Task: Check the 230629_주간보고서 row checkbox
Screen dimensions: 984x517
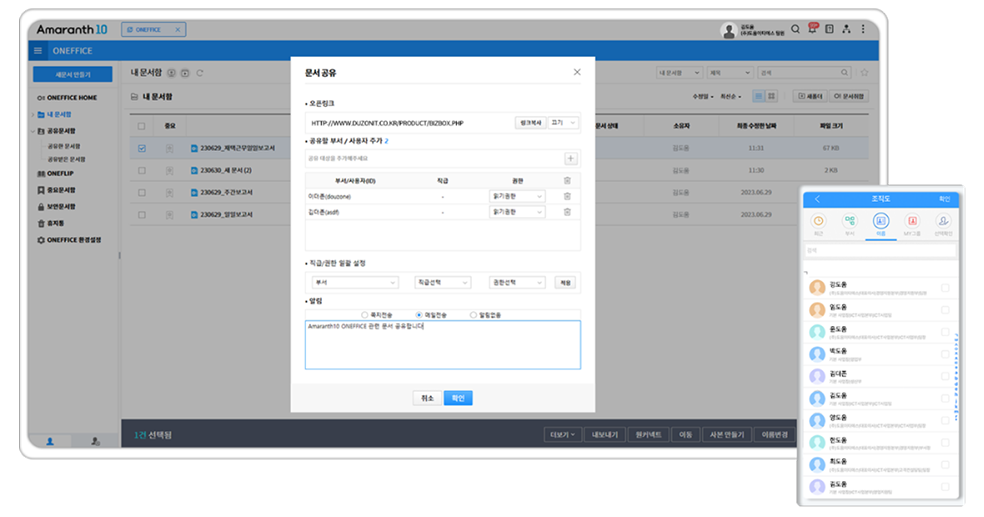Action: pyautogui.click(x=142, y=193)
